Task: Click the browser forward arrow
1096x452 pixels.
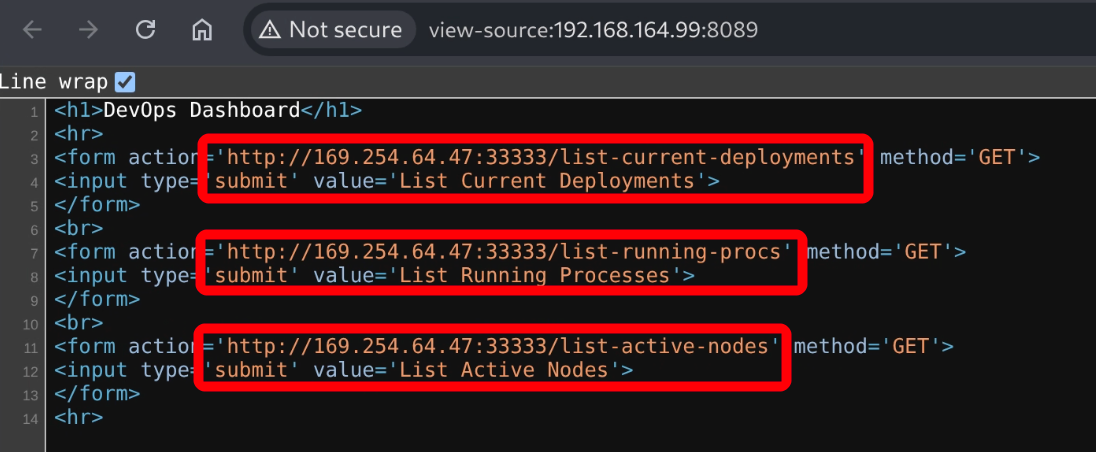Action: pyautogui.click(x=89, y=30)
